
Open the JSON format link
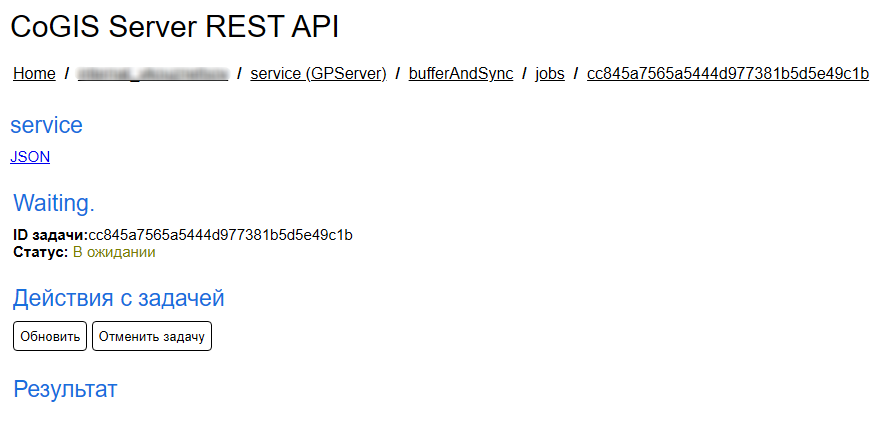30,157
